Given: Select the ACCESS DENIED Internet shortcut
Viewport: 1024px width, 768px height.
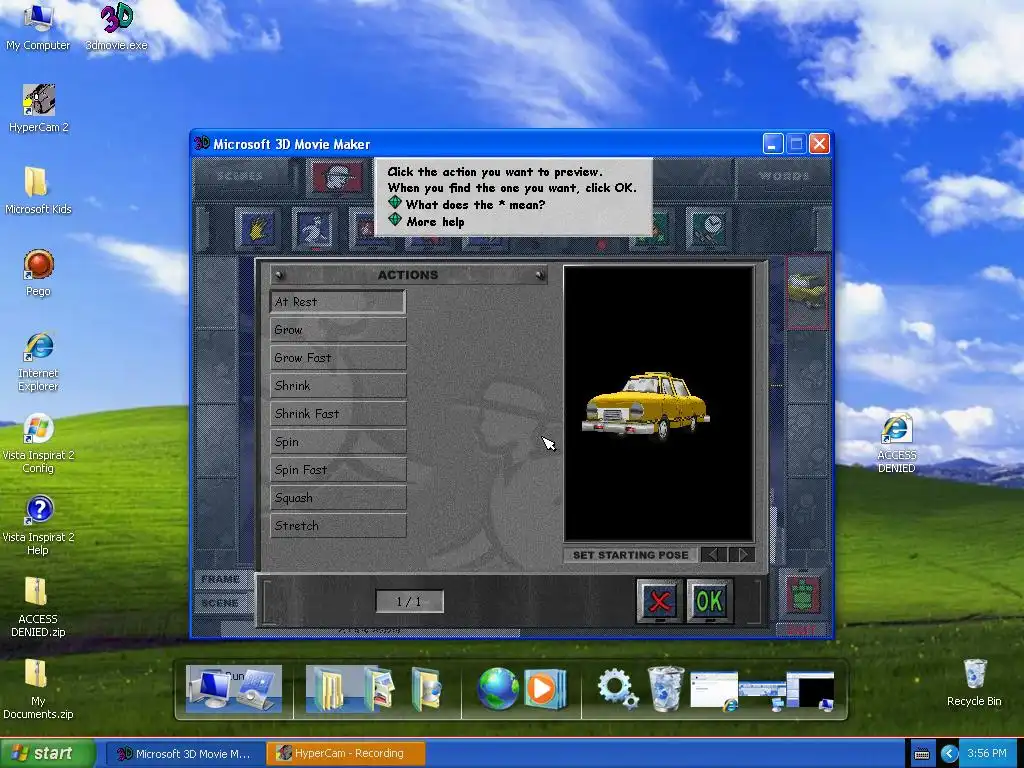Looking at the screenshot, I should [897, 443].
